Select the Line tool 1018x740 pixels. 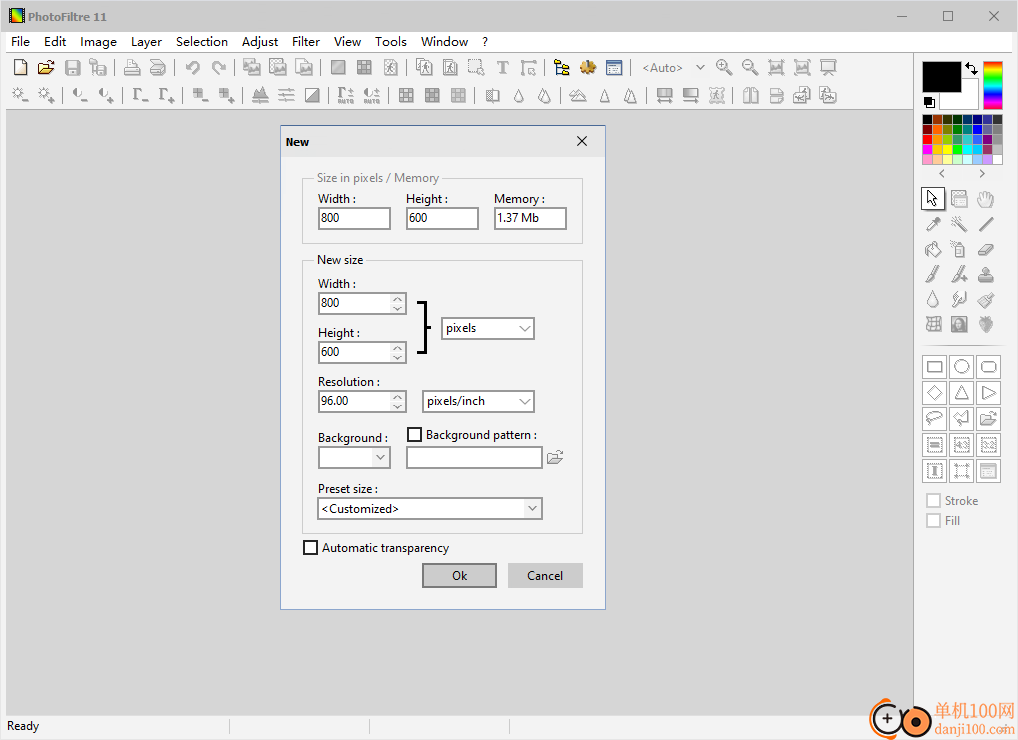[x=986, y=225]
